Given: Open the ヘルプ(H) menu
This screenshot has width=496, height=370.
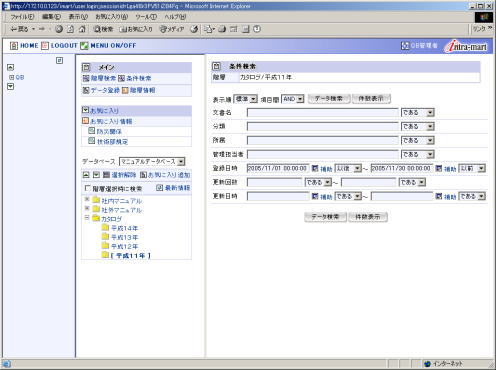Looking at the screenshot, I should coord(175,17).
